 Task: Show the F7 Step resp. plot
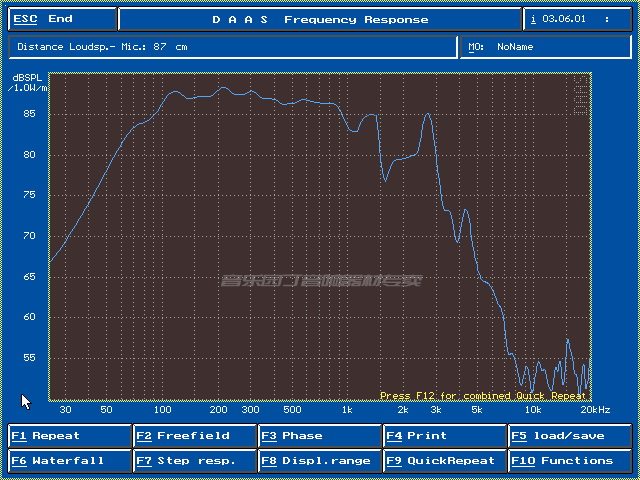pos(195,461)
